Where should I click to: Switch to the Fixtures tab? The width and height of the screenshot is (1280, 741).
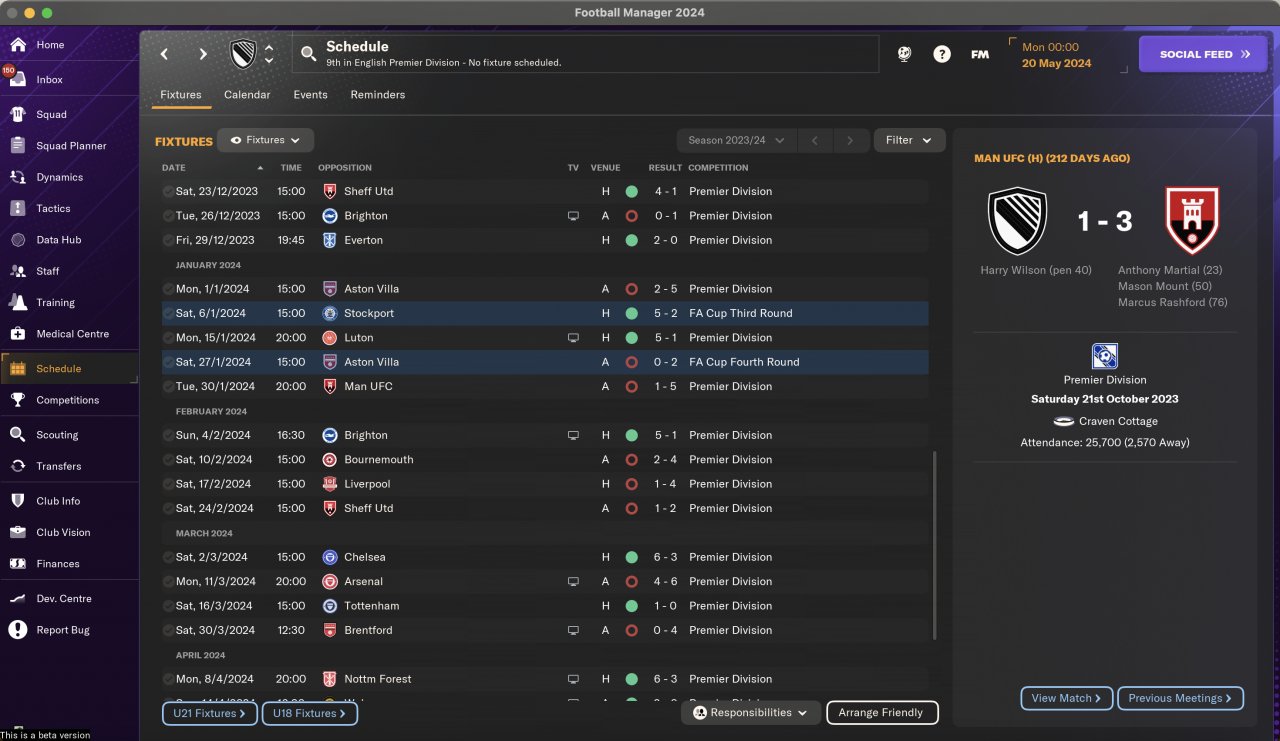181,95
